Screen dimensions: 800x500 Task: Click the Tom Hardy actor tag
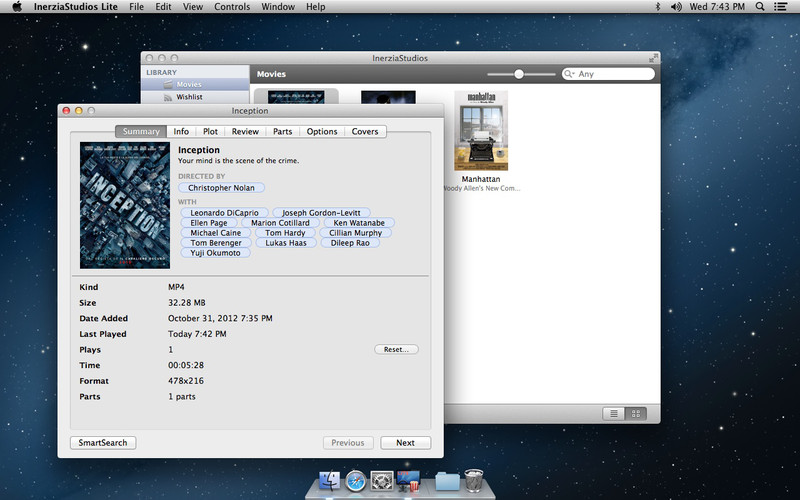[x=285, y=233]
